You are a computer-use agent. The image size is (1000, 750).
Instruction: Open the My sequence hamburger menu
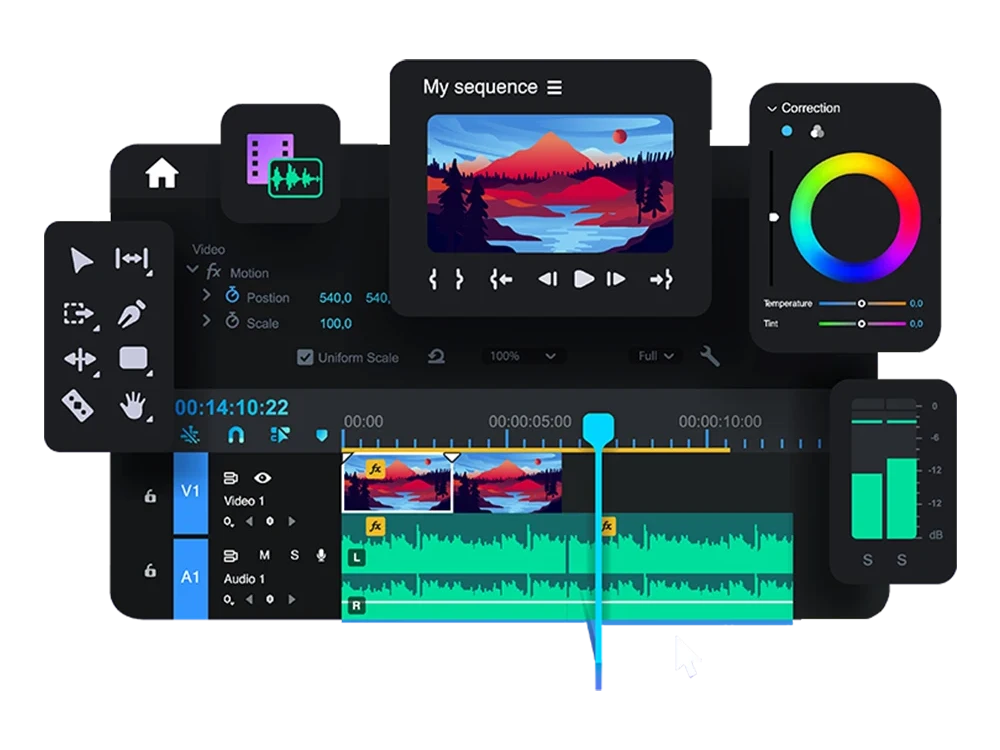(x=554, y=88)
